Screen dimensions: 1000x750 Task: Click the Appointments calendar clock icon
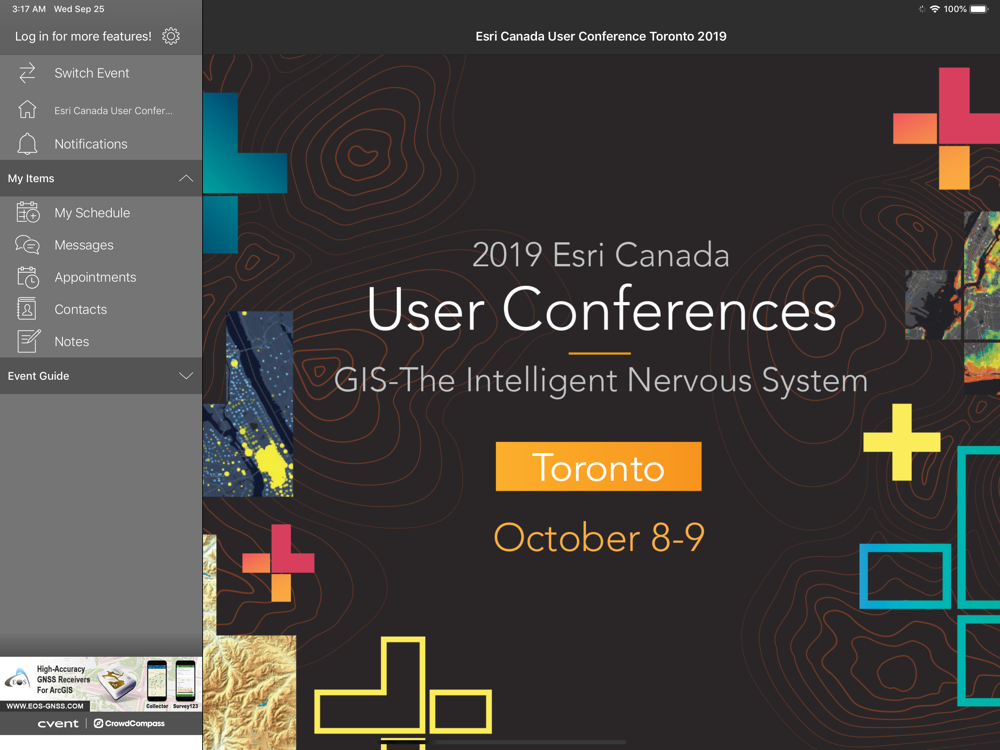pos(27,277)
